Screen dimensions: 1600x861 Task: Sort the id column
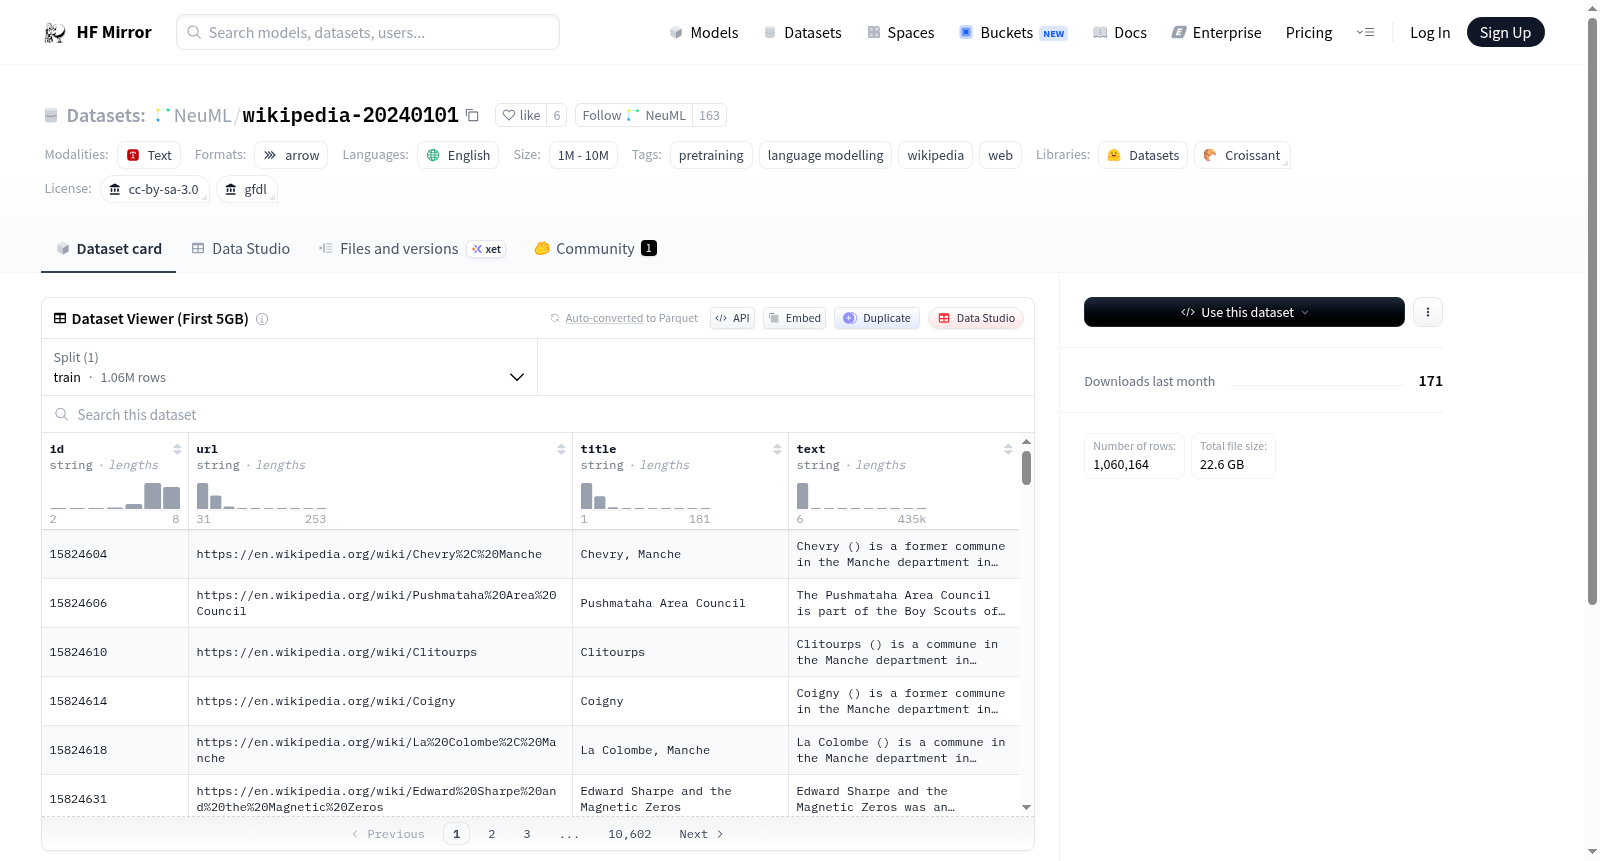177,449
